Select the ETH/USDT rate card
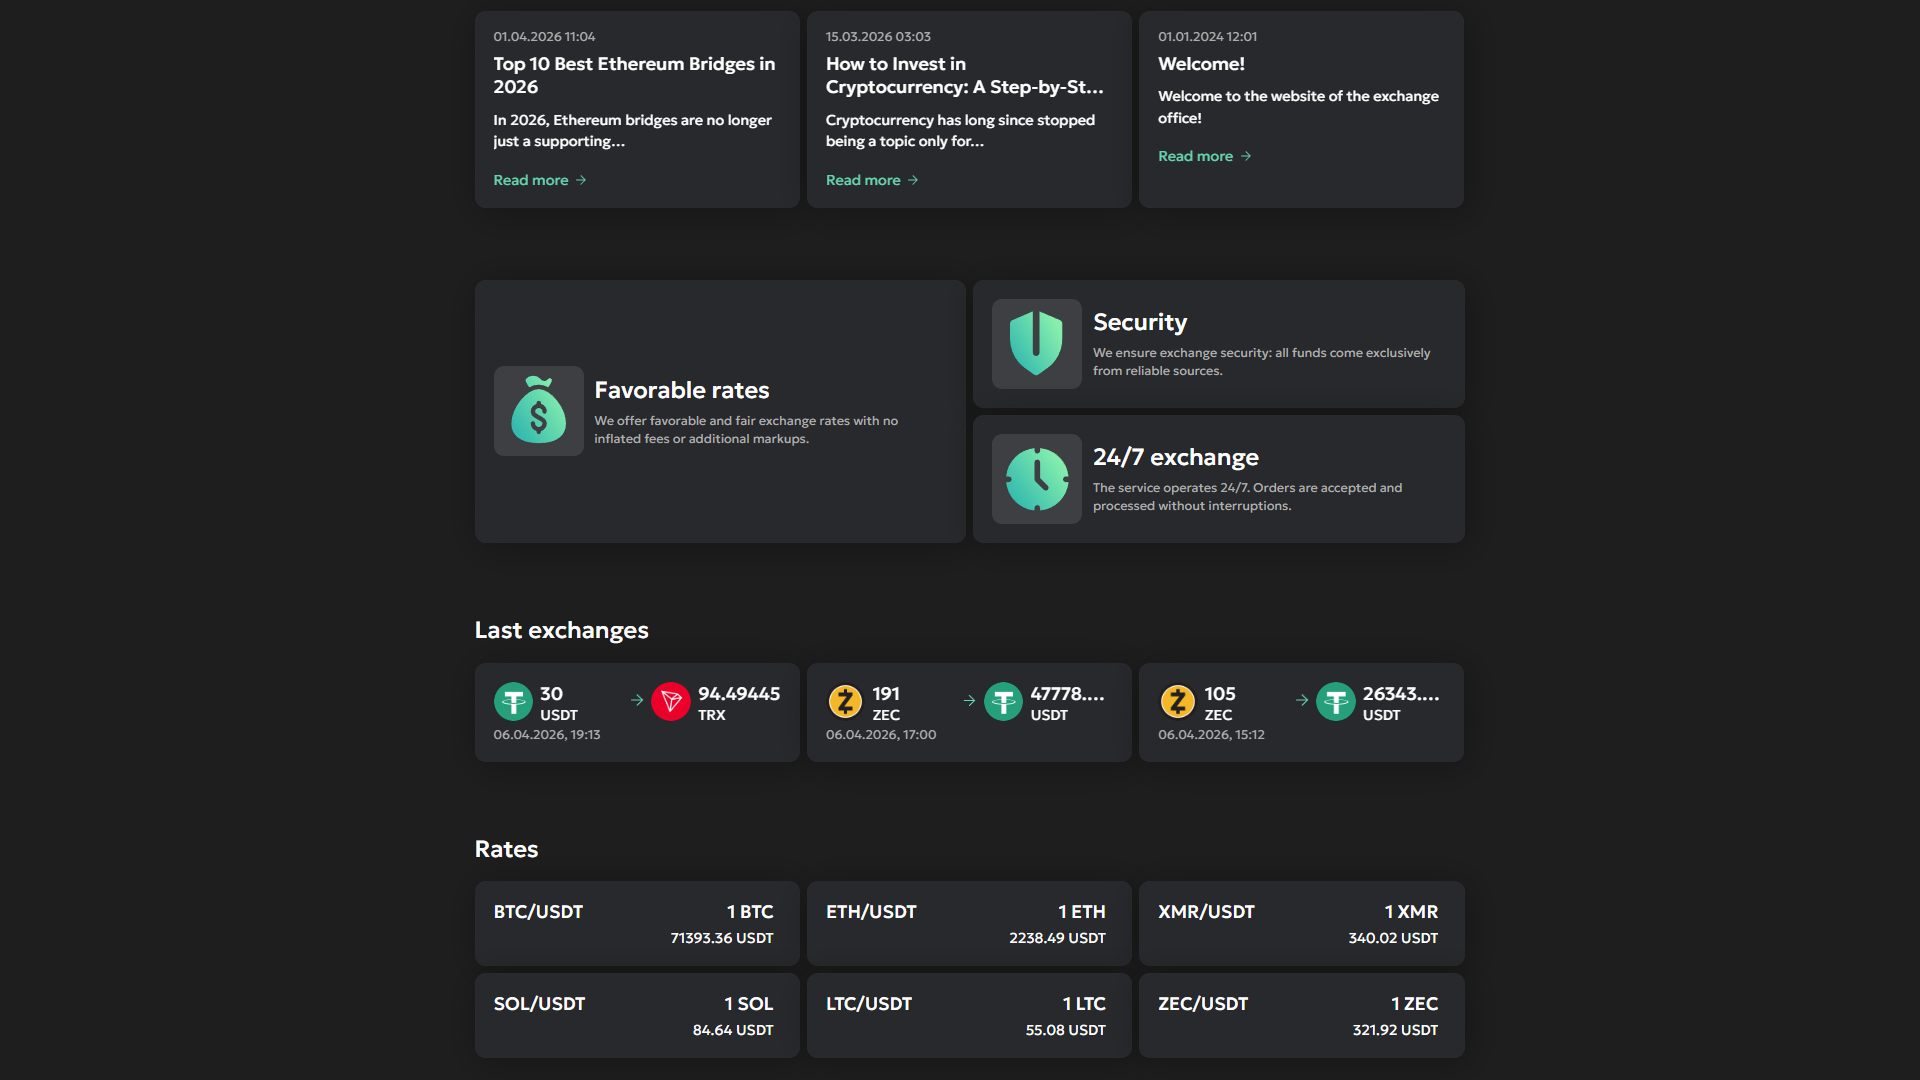 coord(968,923)
